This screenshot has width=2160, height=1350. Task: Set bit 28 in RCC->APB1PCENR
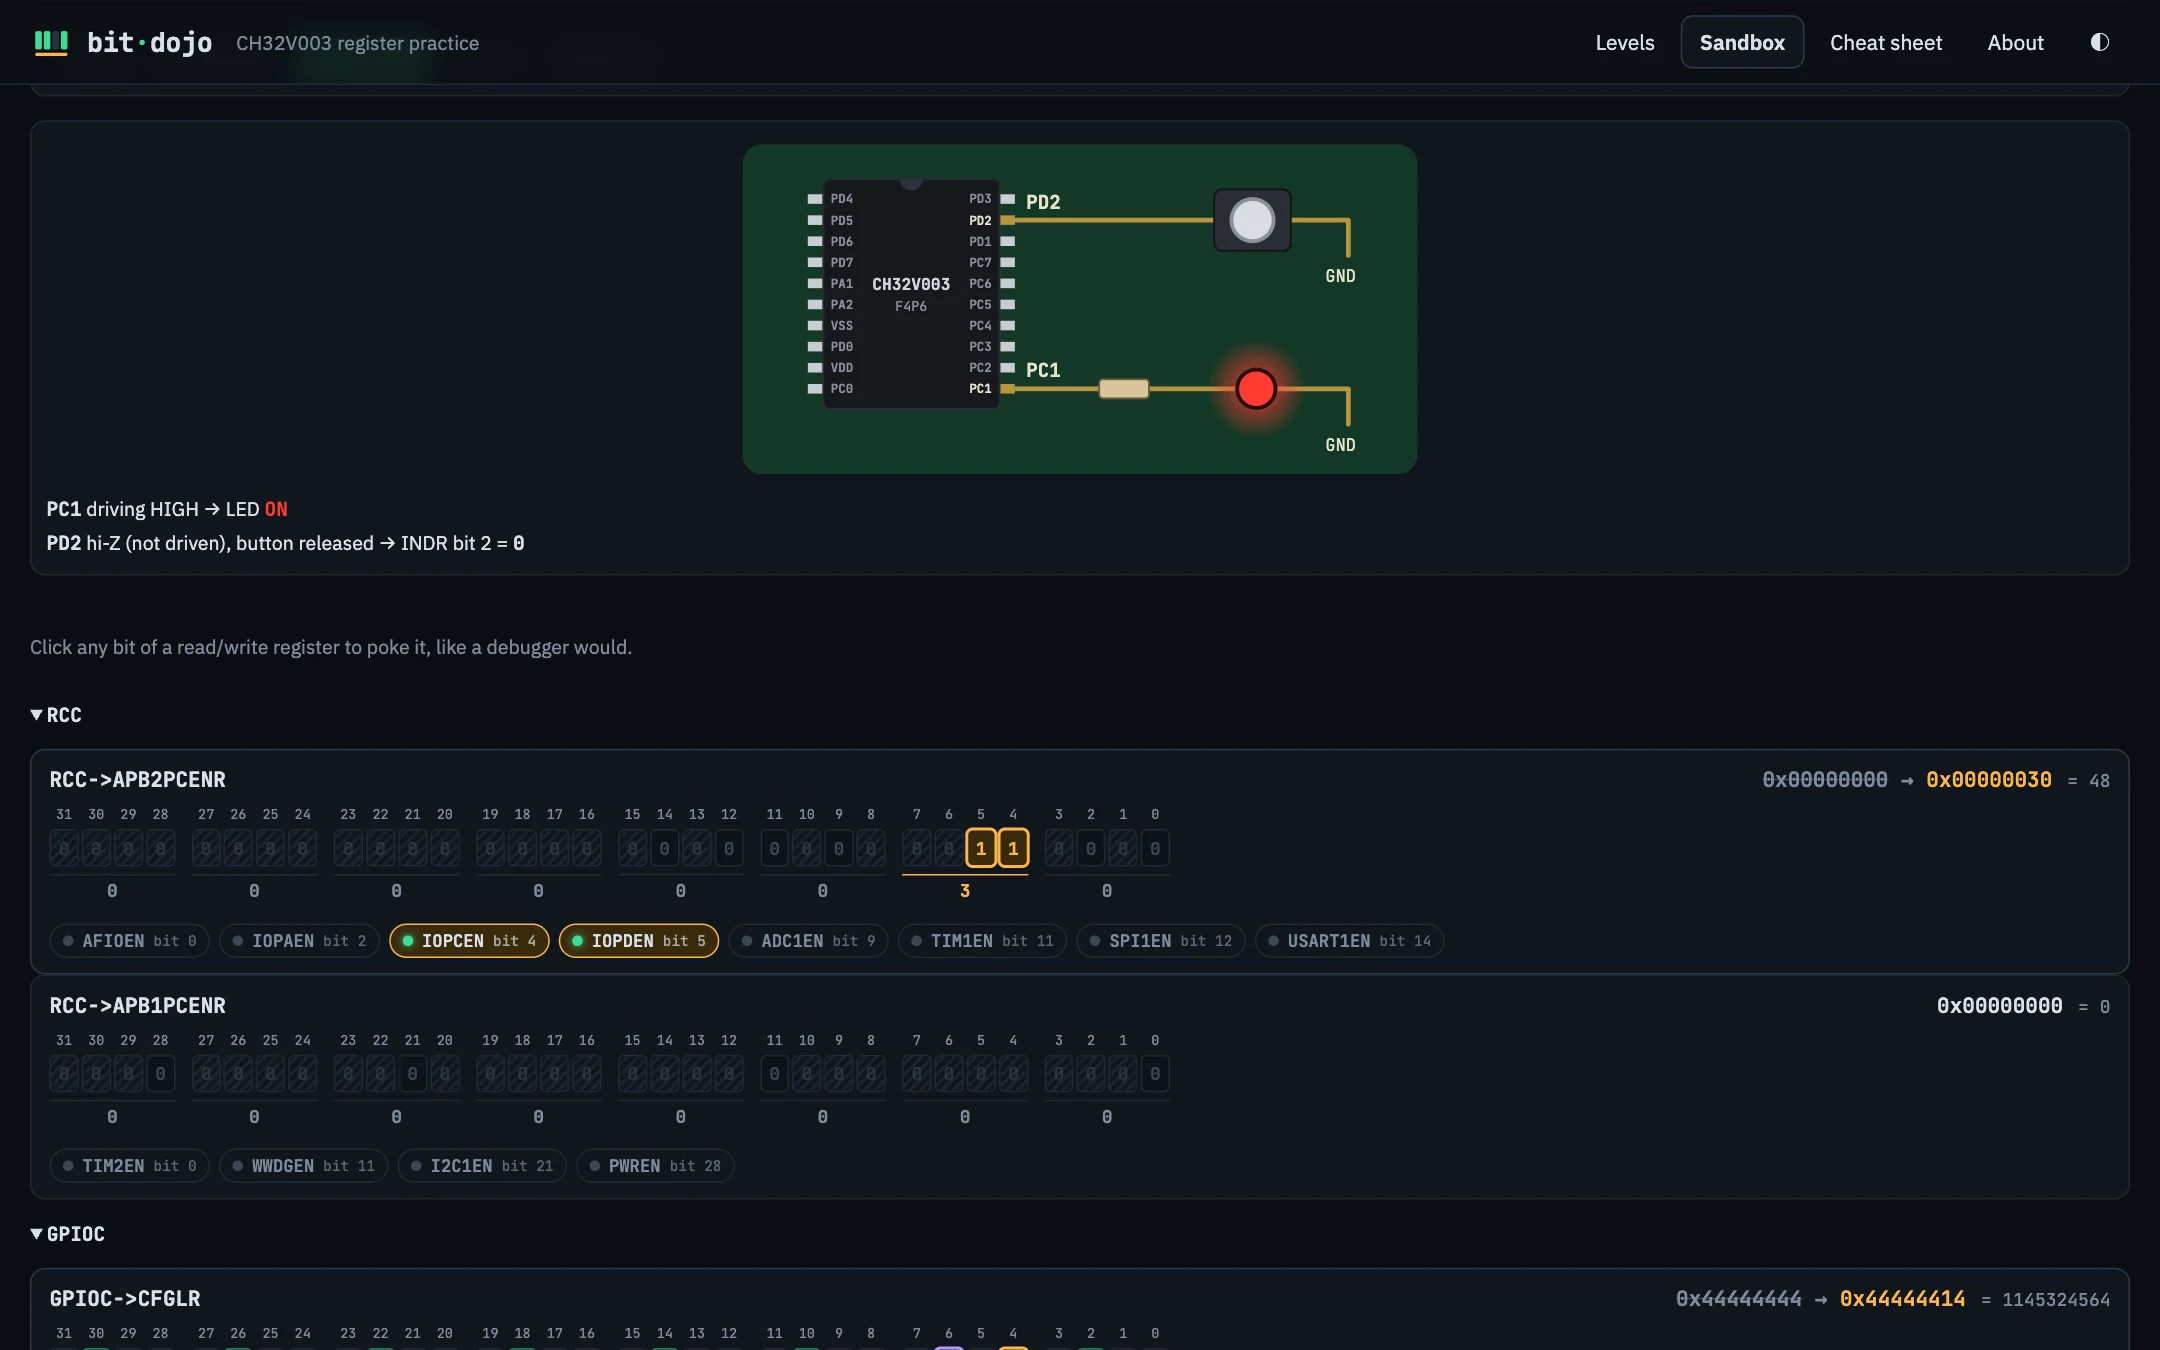pyautogui.click(x=161, y=1074)
